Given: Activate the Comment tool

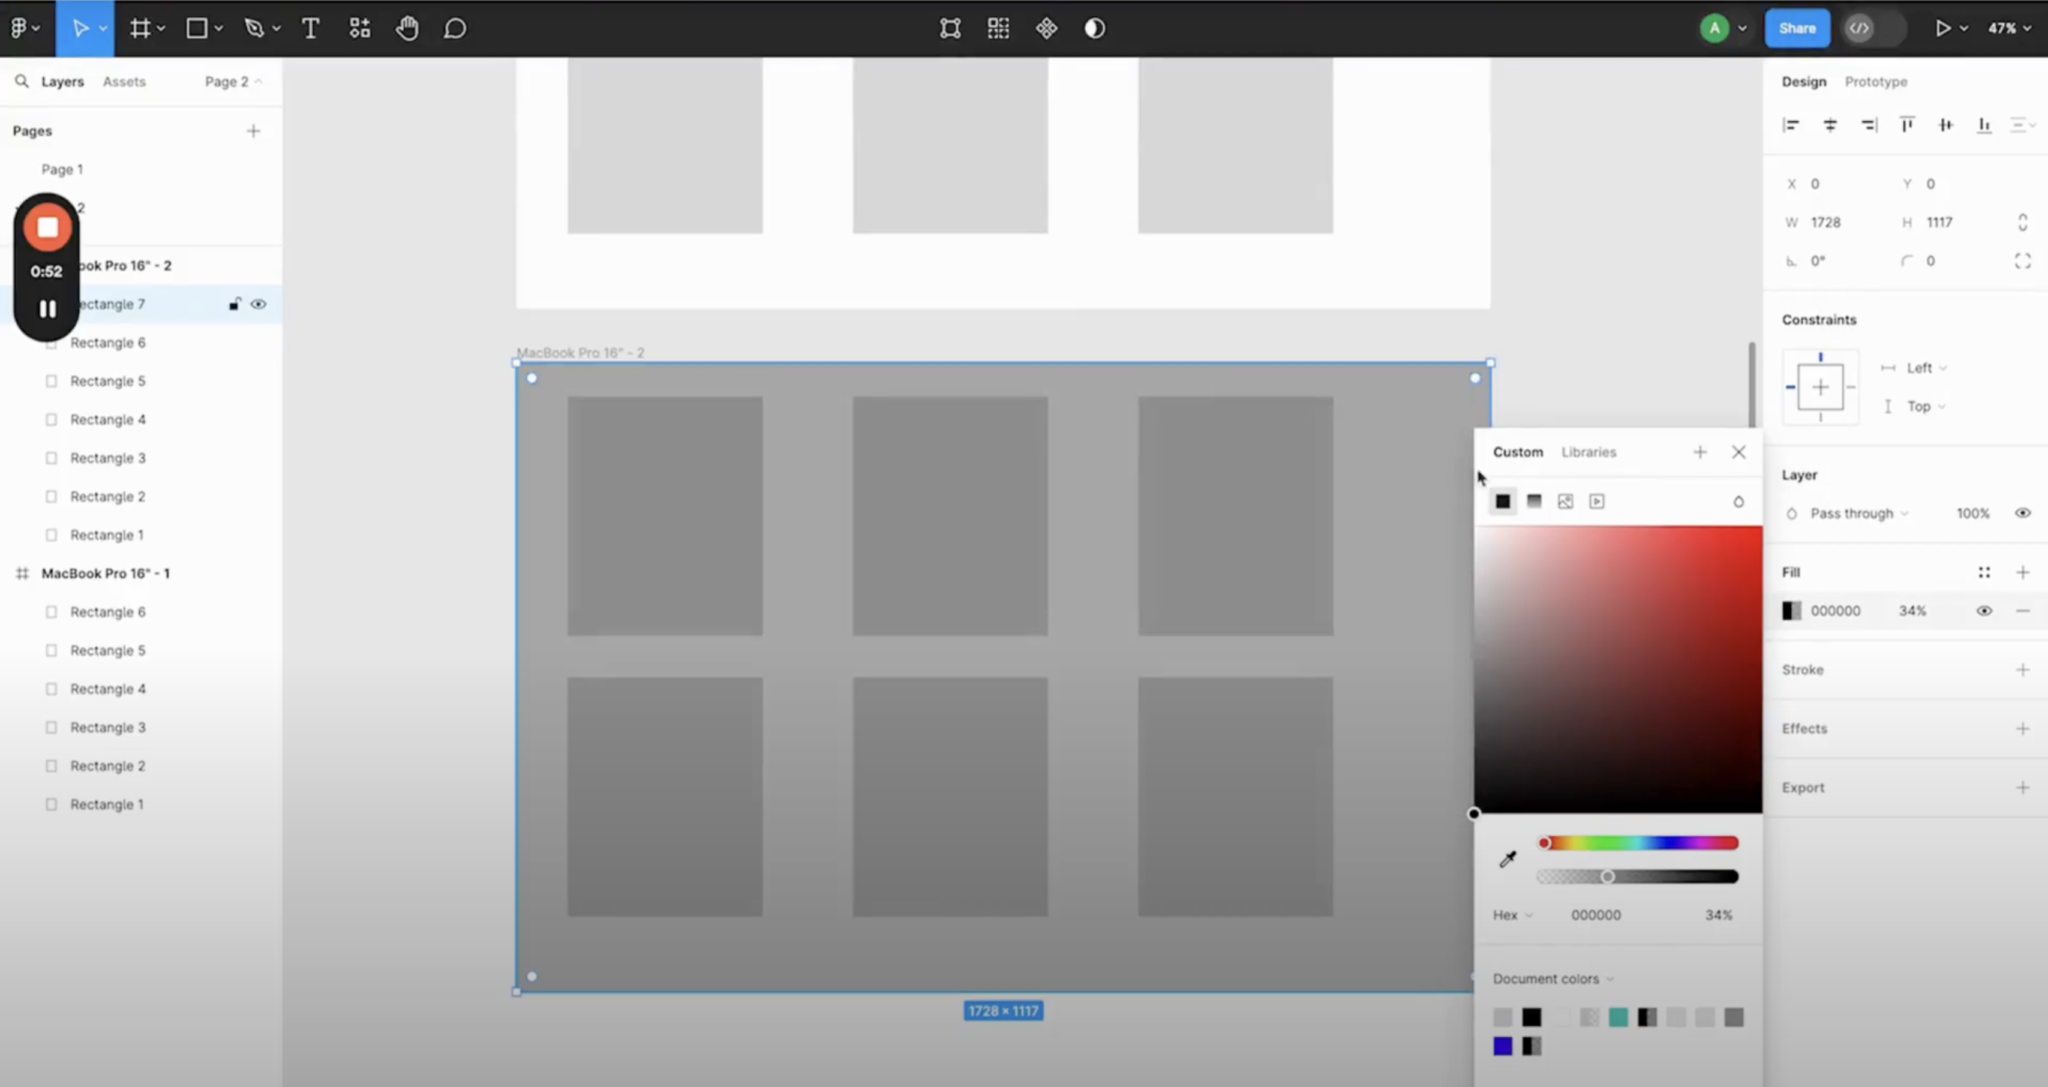Looking at the screenshot, I should coord(456,28).
